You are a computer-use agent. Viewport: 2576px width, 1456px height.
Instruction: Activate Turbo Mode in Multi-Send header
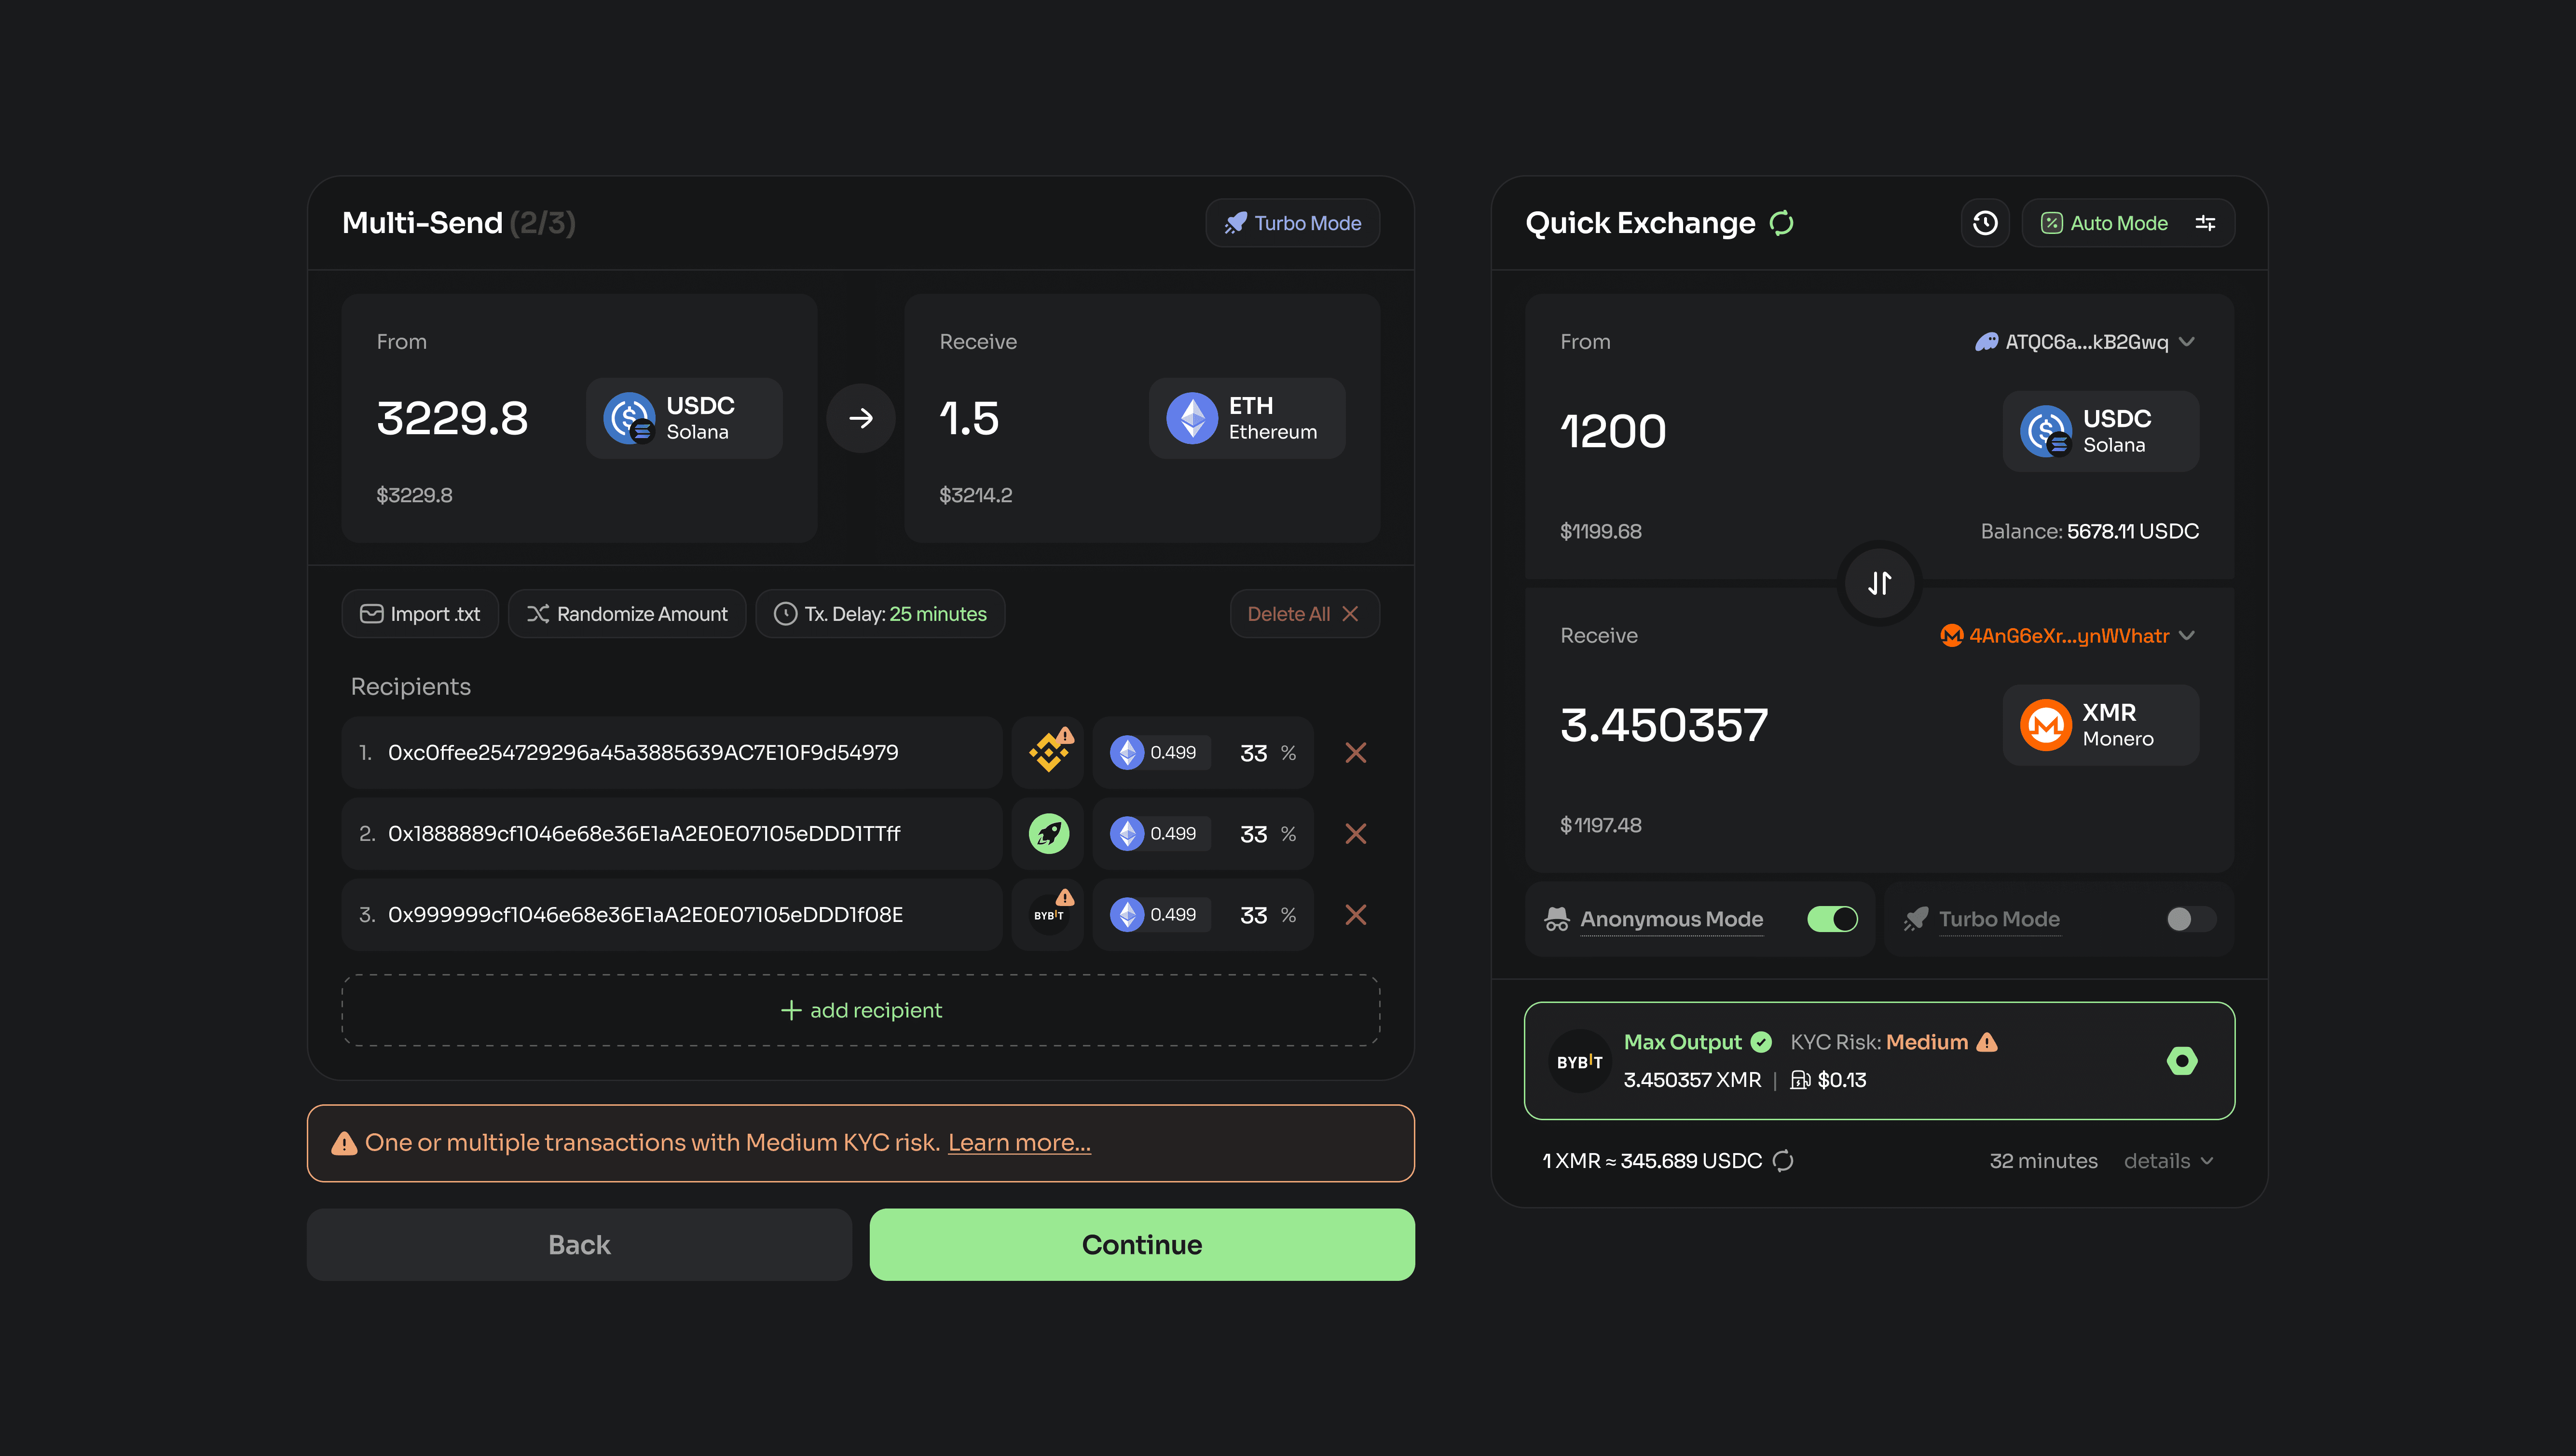[x=1292, y=223]
